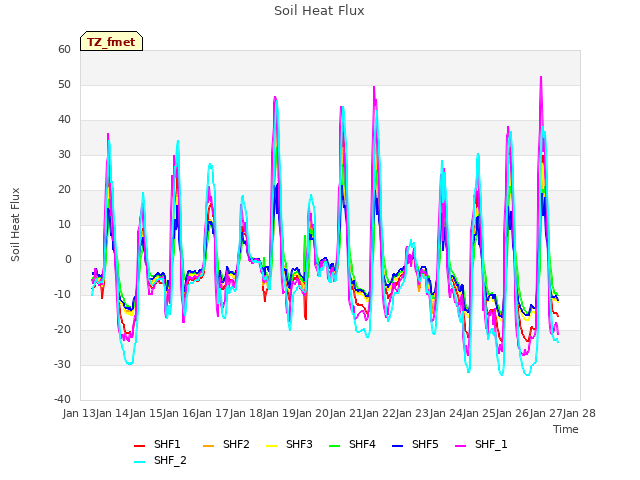Click the -40 y-axis tick label
Screen dimensions: 640x480
[x=62, y=399]
